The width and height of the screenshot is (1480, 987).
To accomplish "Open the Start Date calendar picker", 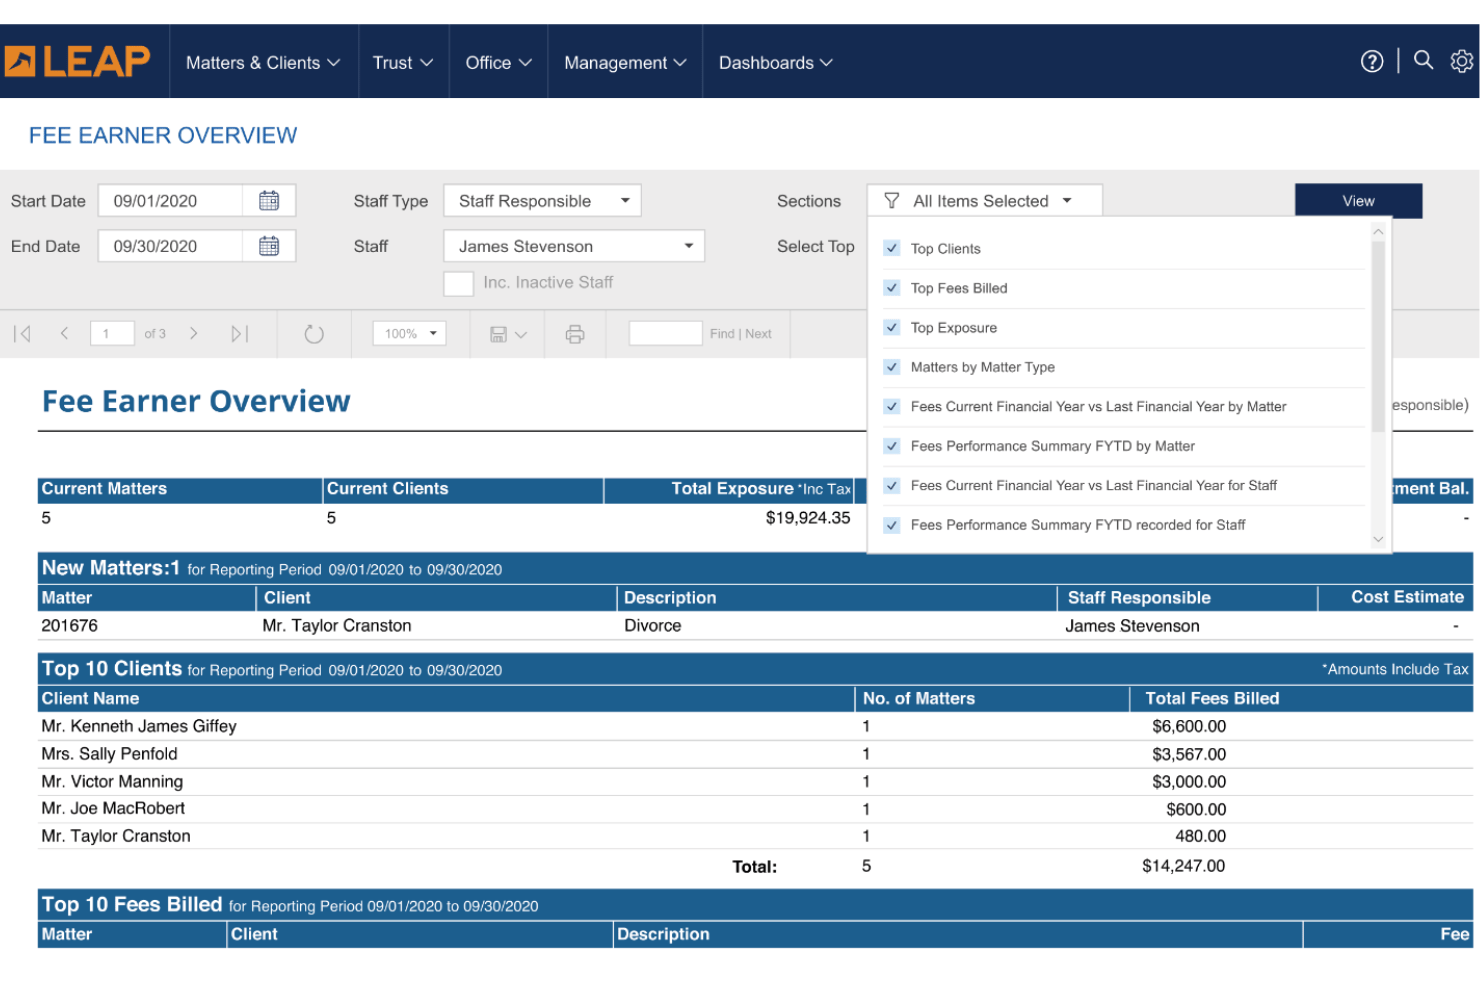I will point(269,201).
